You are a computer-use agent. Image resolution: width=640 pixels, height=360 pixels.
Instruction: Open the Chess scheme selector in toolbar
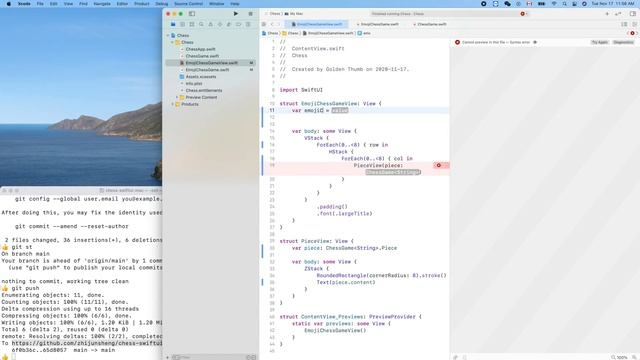tap(273, 14)
